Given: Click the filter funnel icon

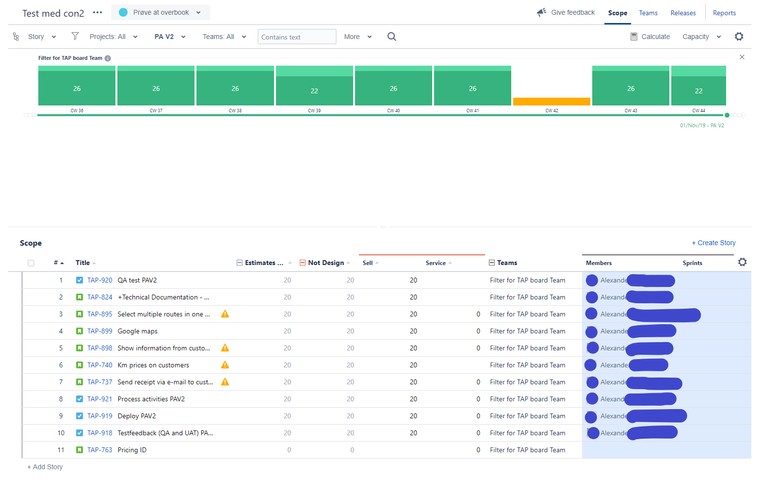Looking at the screenshot, I should (75, 37).
